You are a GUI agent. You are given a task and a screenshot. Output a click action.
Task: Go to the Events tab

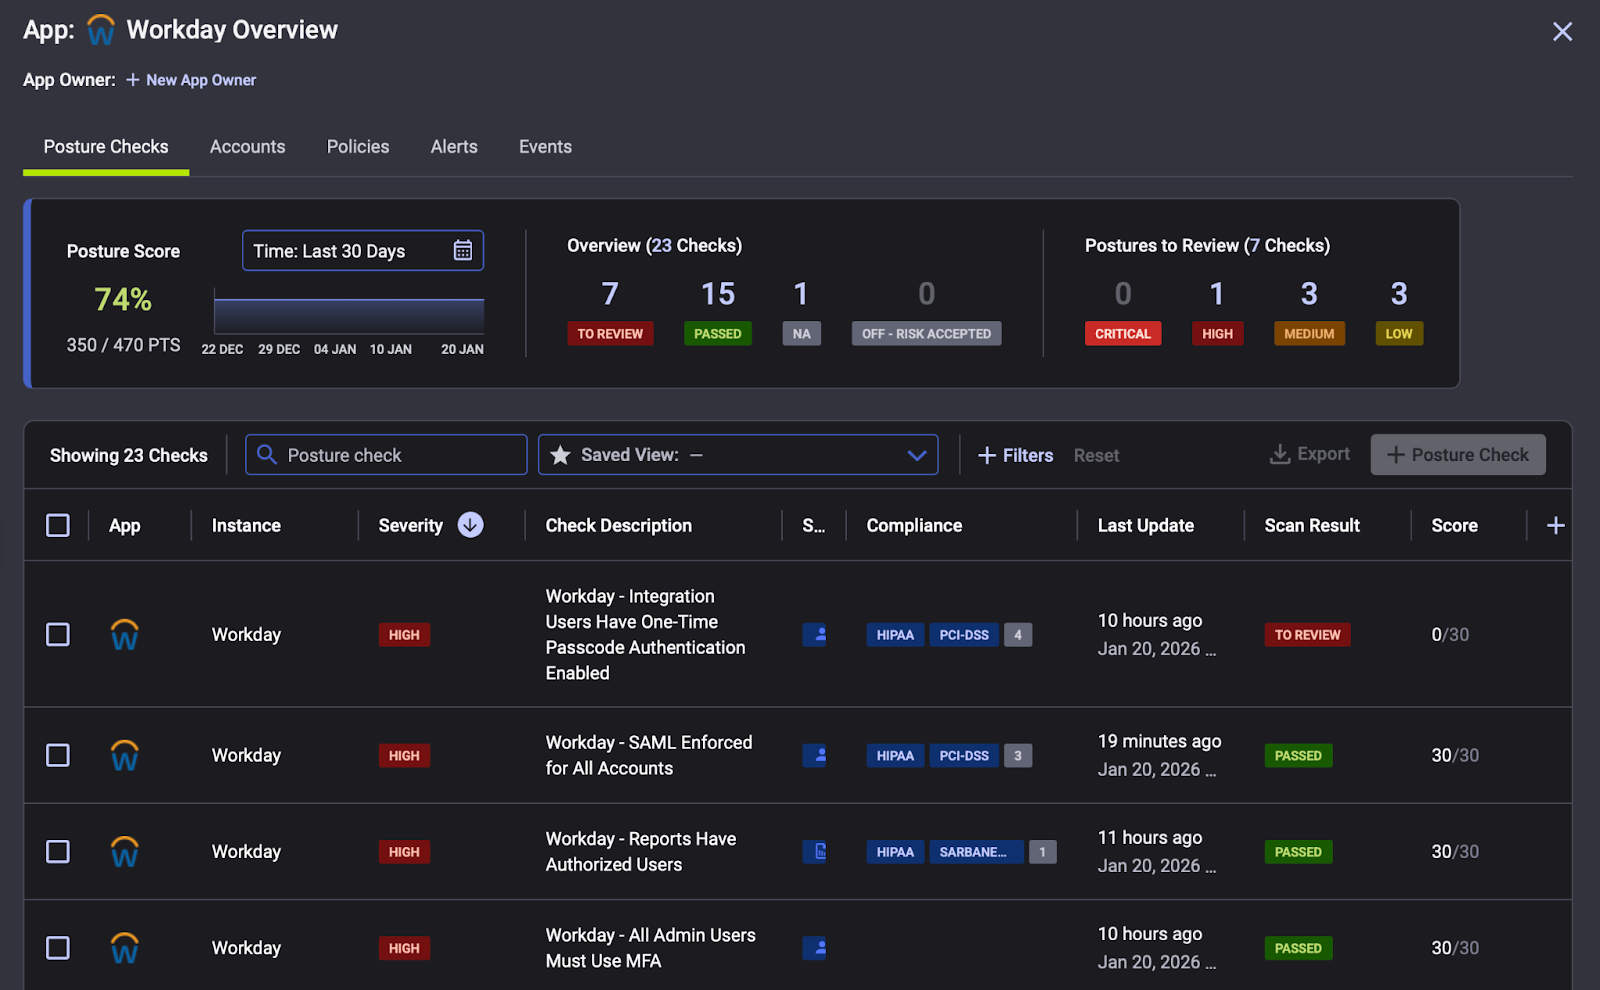tap(545, 147)
